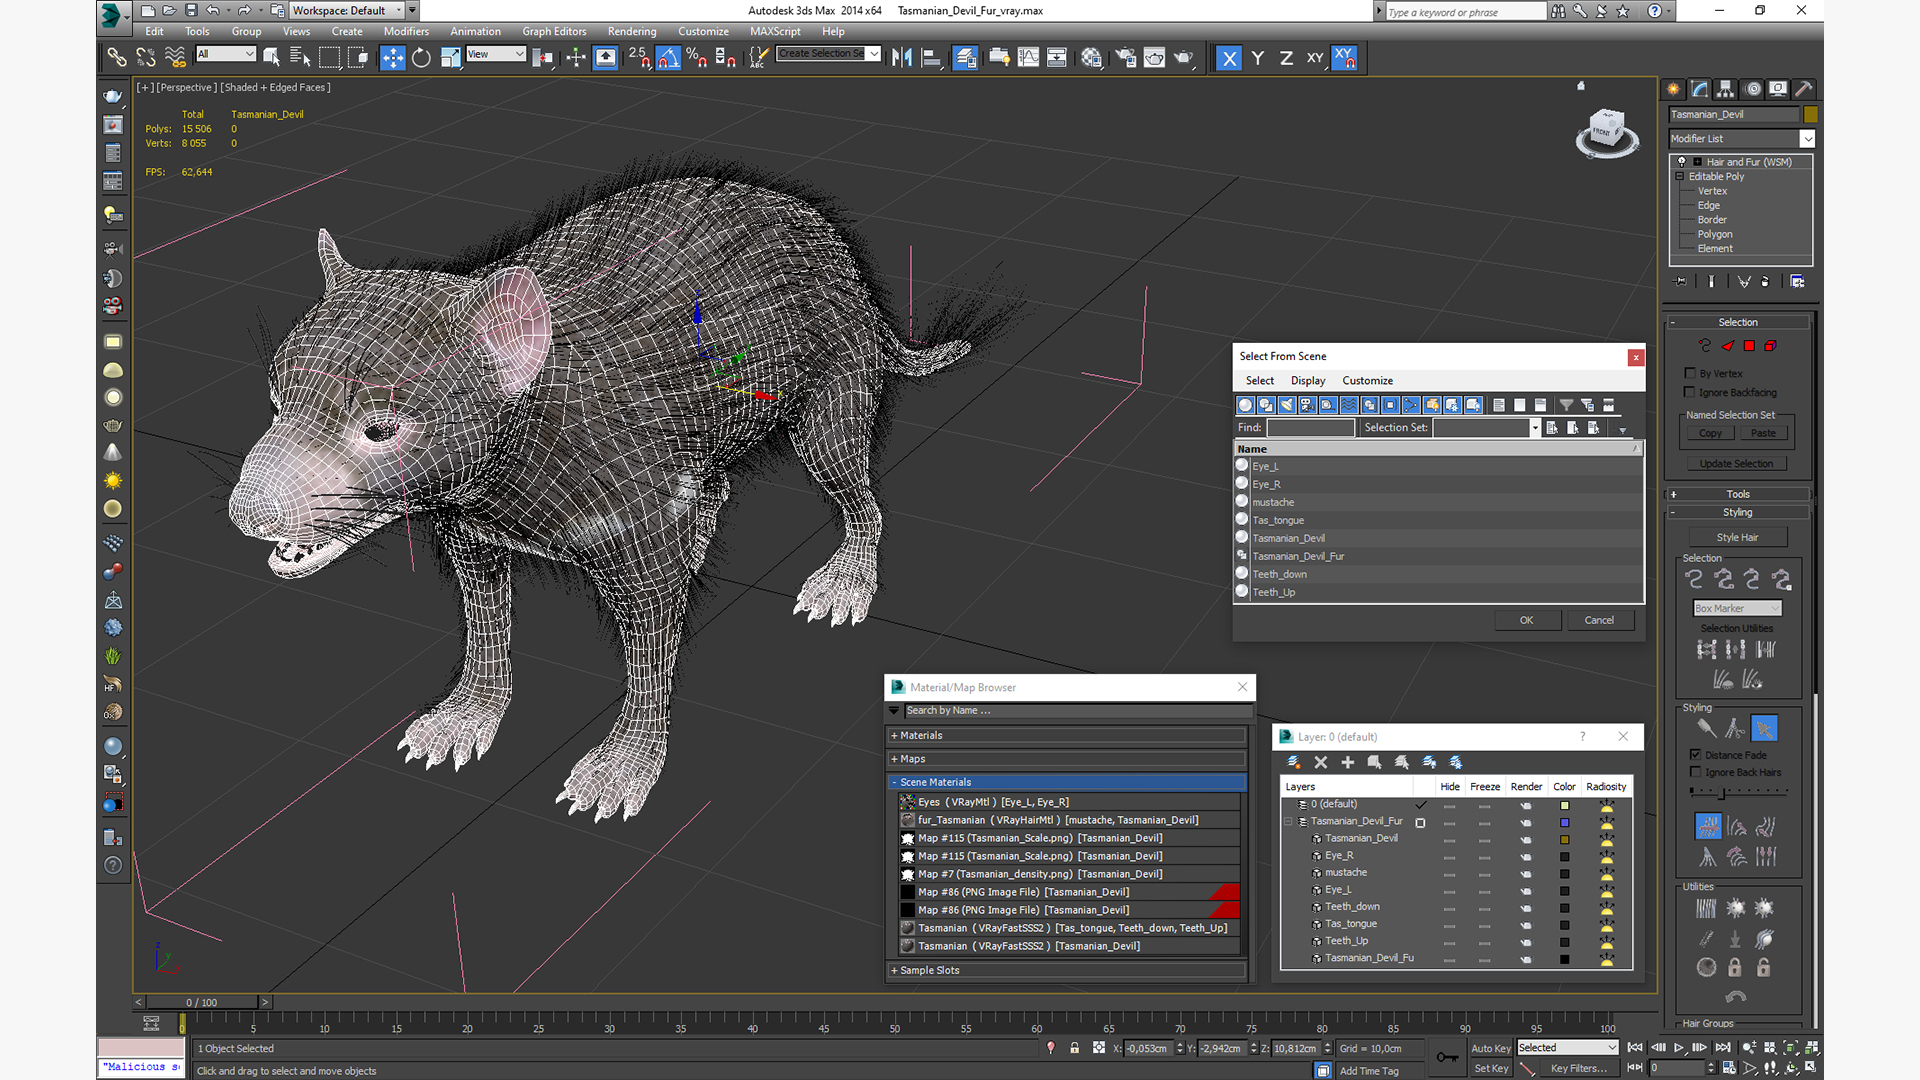Create new layer in Layer dialog

click(1293, 762)
